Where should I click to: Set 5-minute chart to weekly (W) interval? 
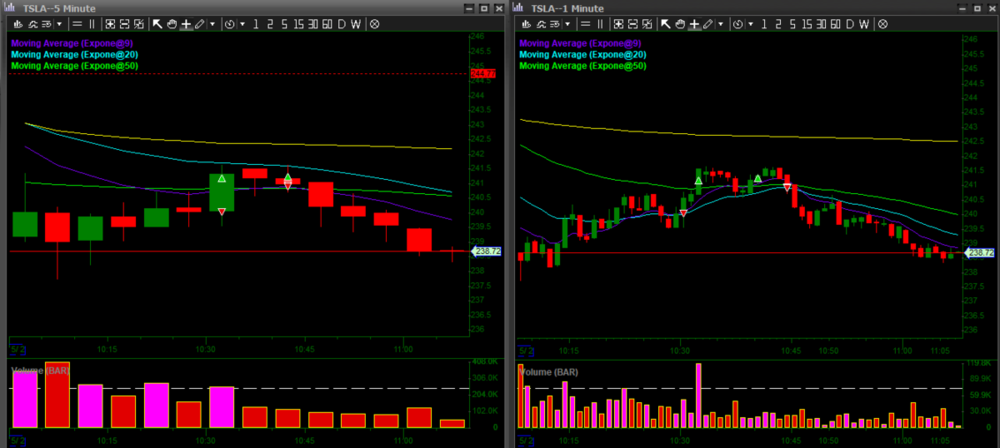coord(356,23)
